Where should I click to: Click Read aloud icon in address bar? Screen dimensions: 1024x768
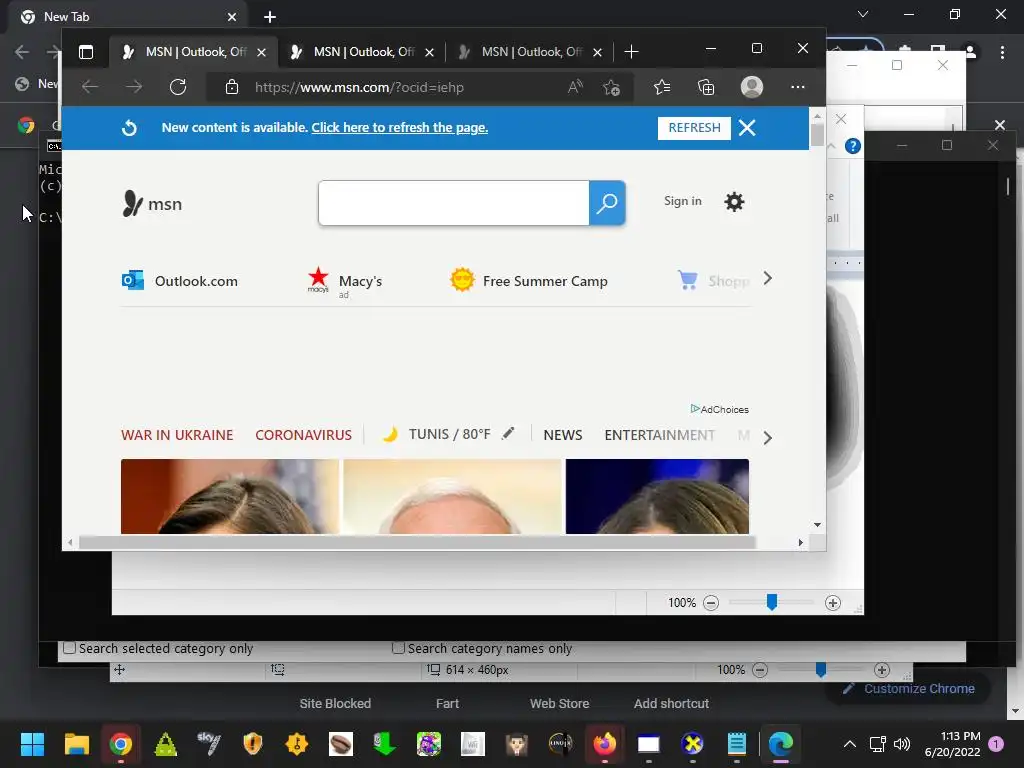(x=575, y=87)
